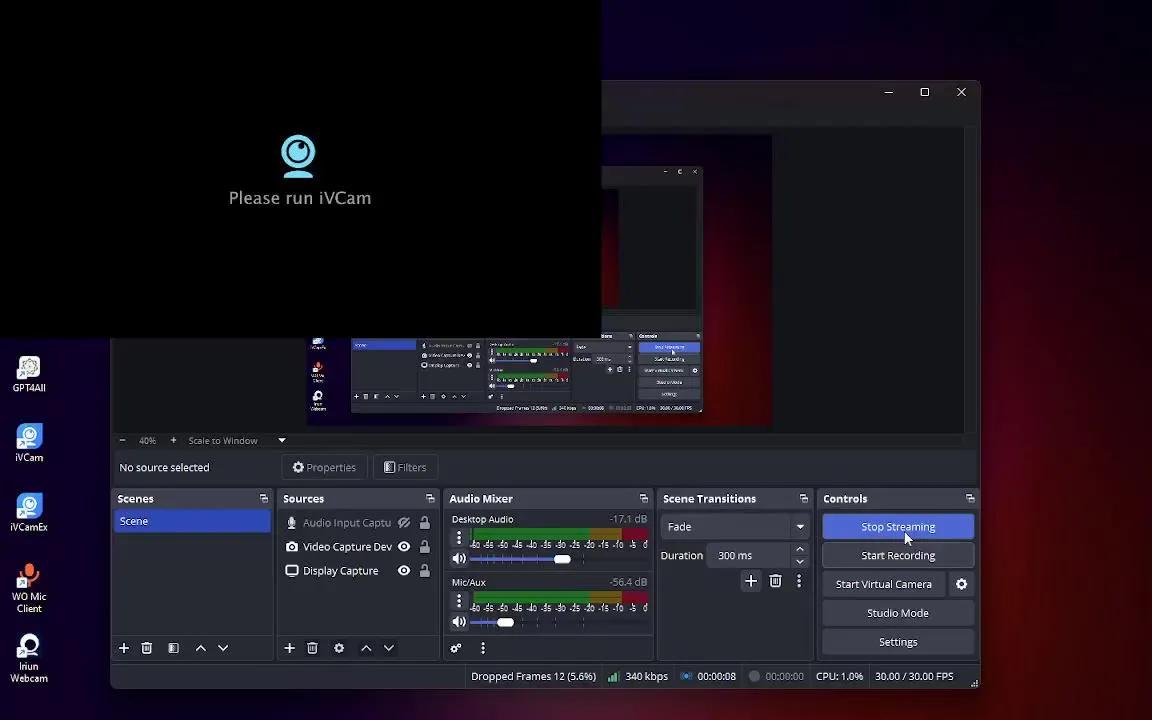Open source Properties button
This screenshot has width=1152, height=720.
[x=324, y=467]
